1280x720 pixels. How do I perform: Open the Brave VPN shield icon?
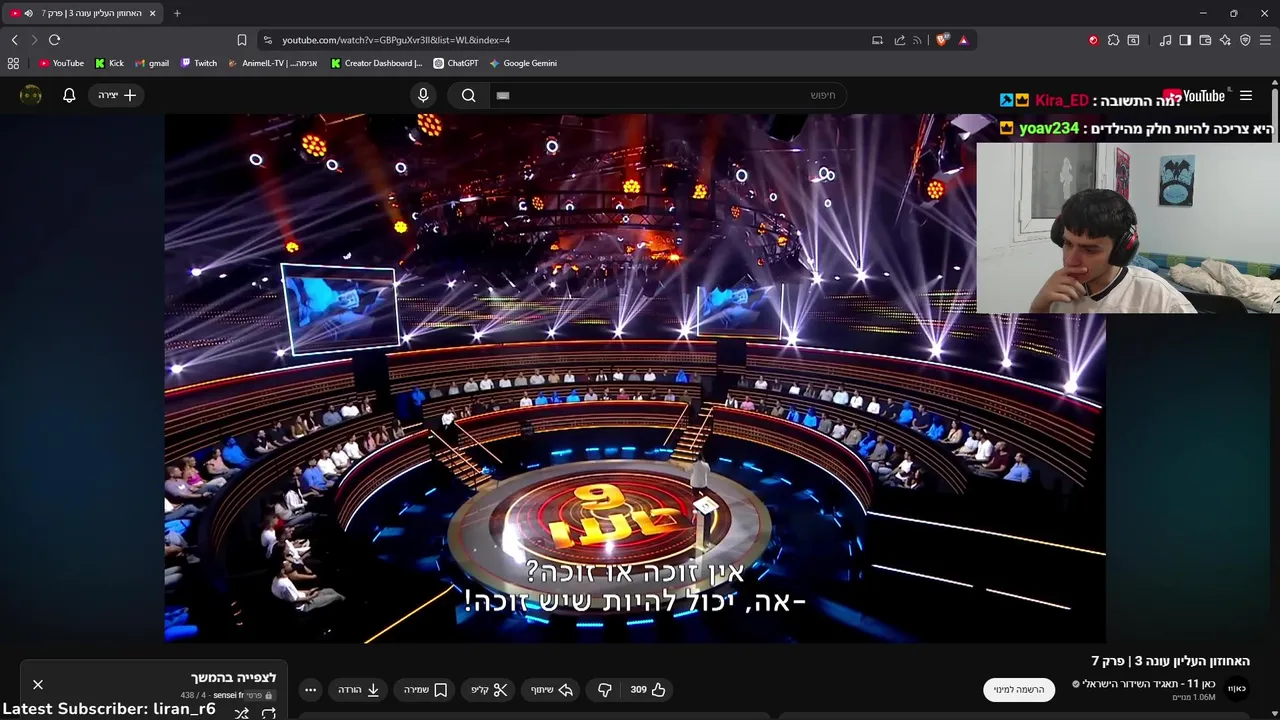point(1245,40)
